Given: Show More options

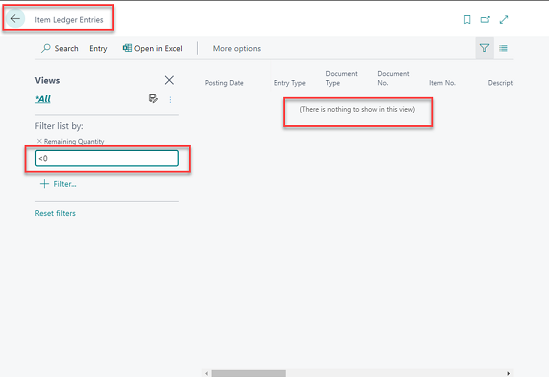Looking at the screenshot, I should [237, 49].
